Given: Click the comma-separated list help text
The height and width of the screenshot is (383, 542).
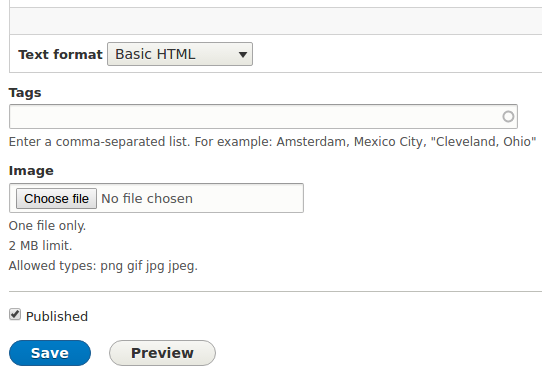Looking at the screenshot, I should tap(272, 142).
